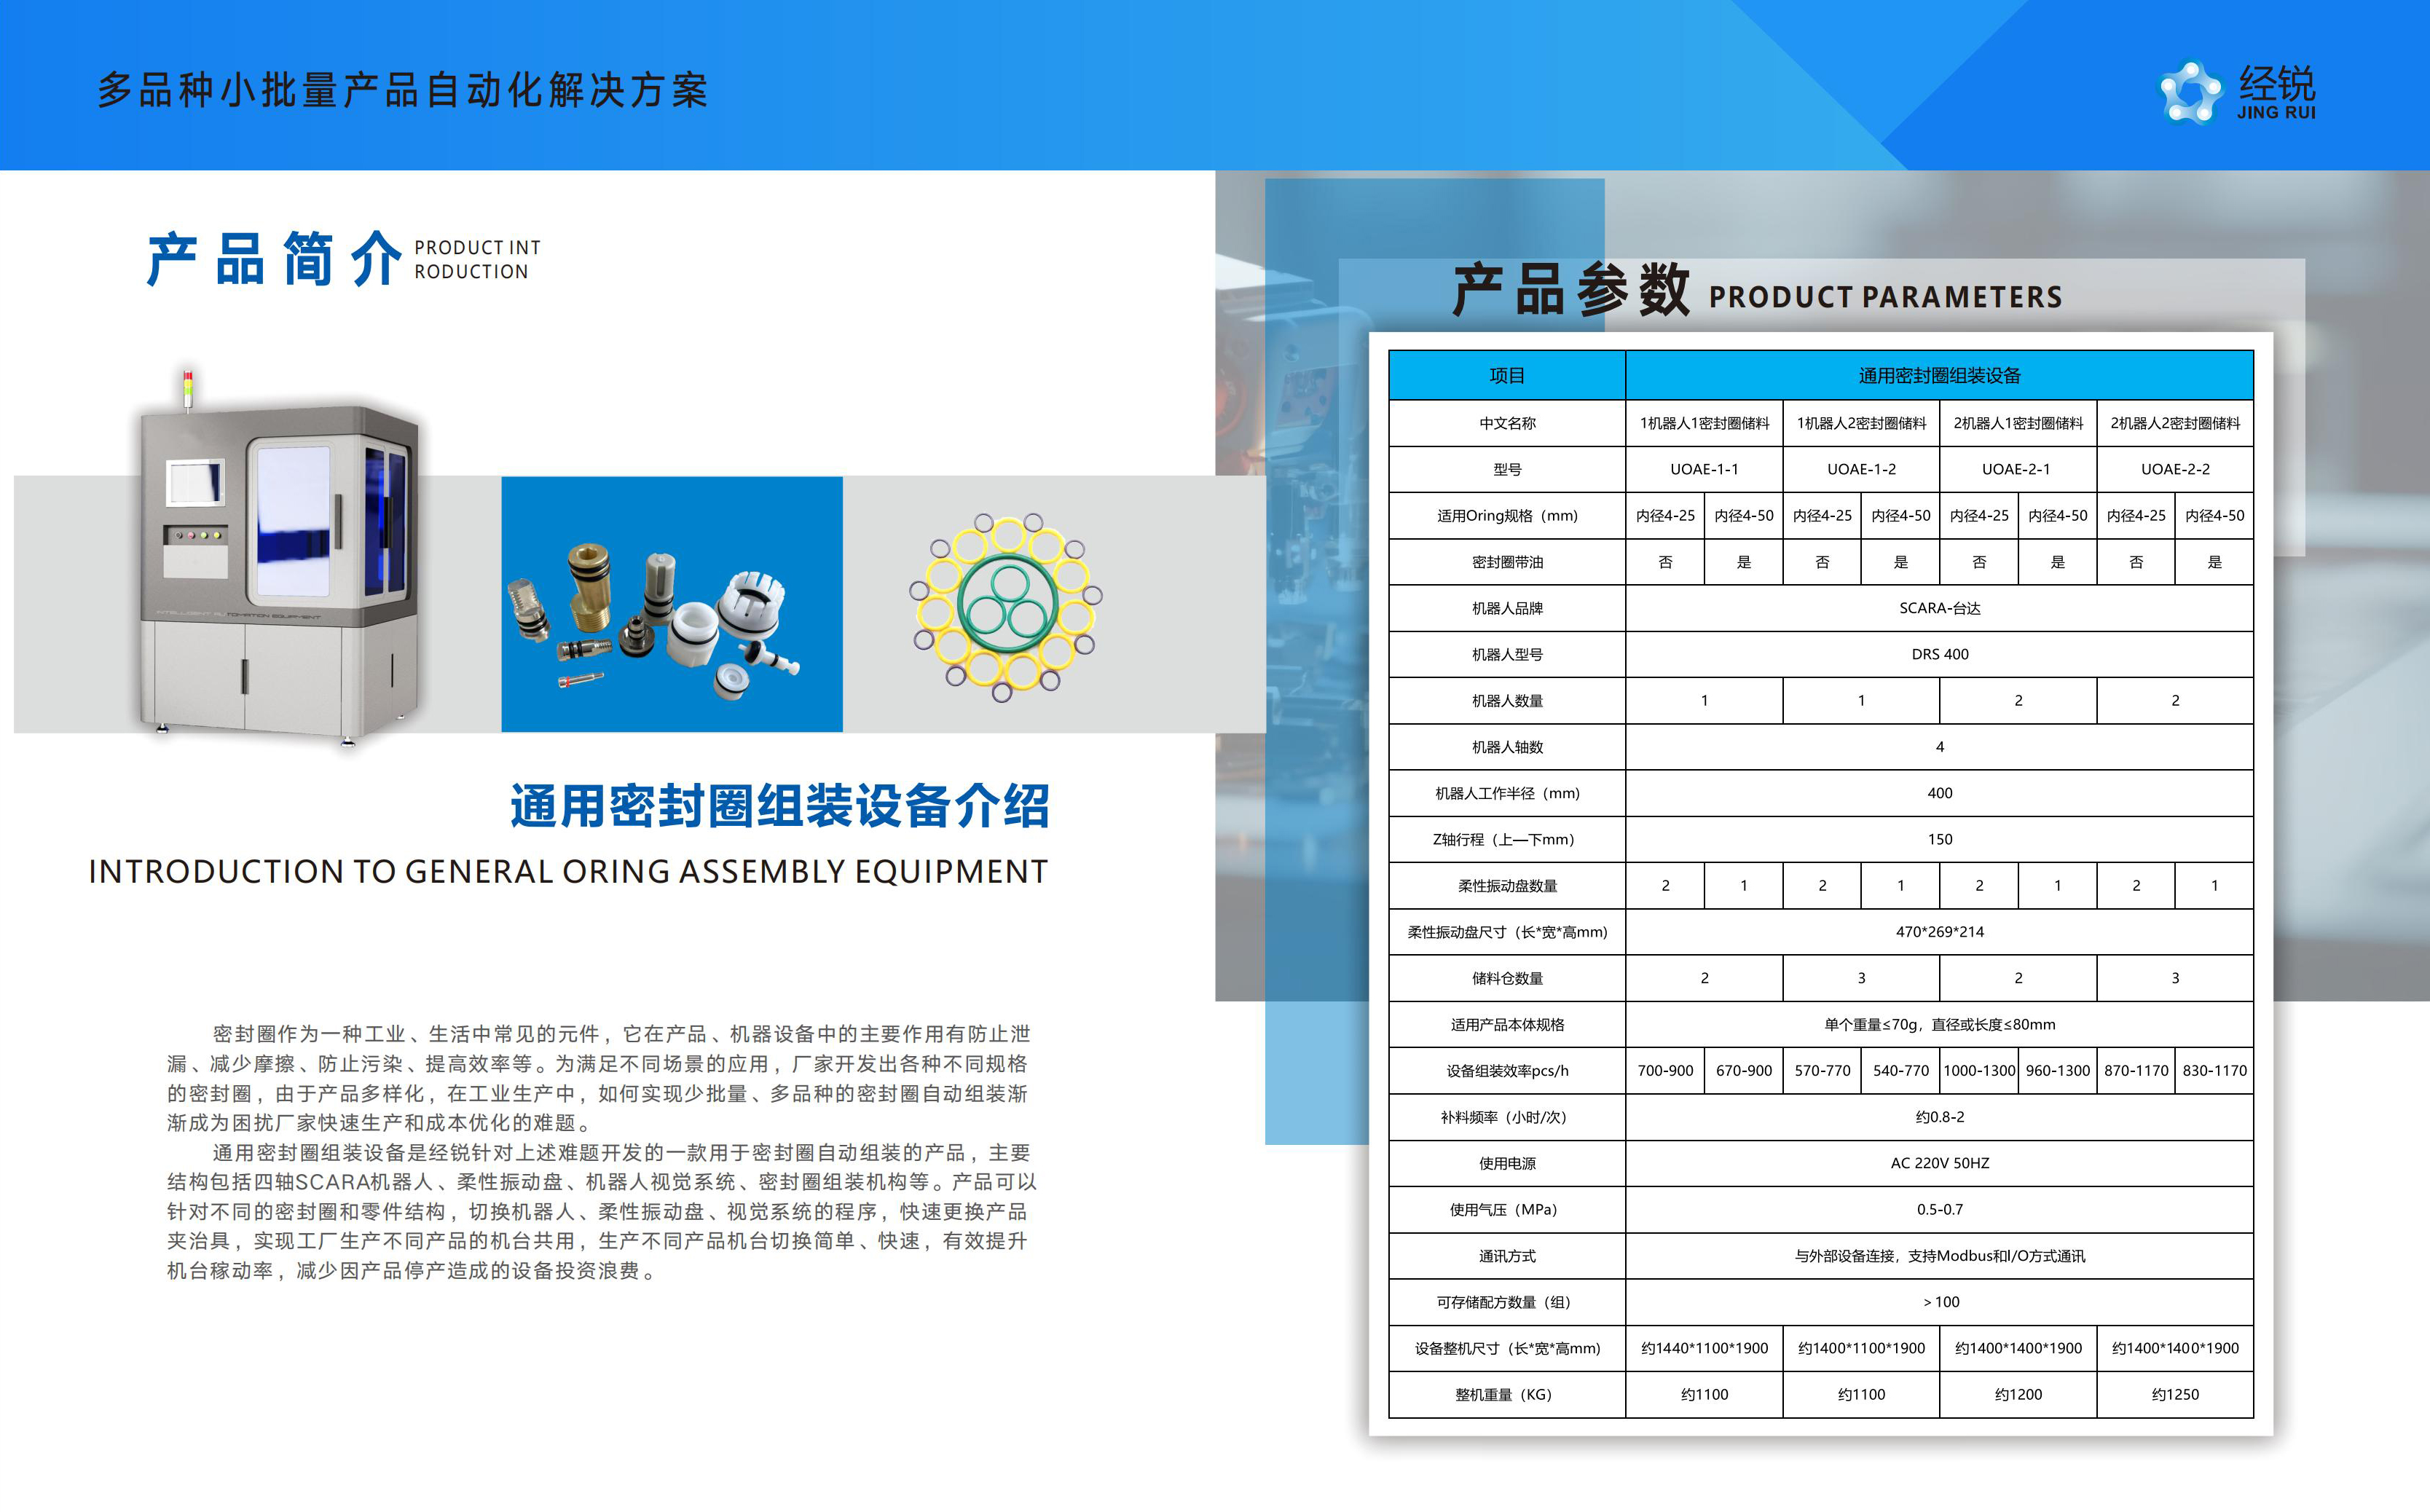The height and width of the screenshot is (1512, 2430).
Task: Click the header 多品种小批量产品自动化解决方案
Action: (x=402, y=91)
